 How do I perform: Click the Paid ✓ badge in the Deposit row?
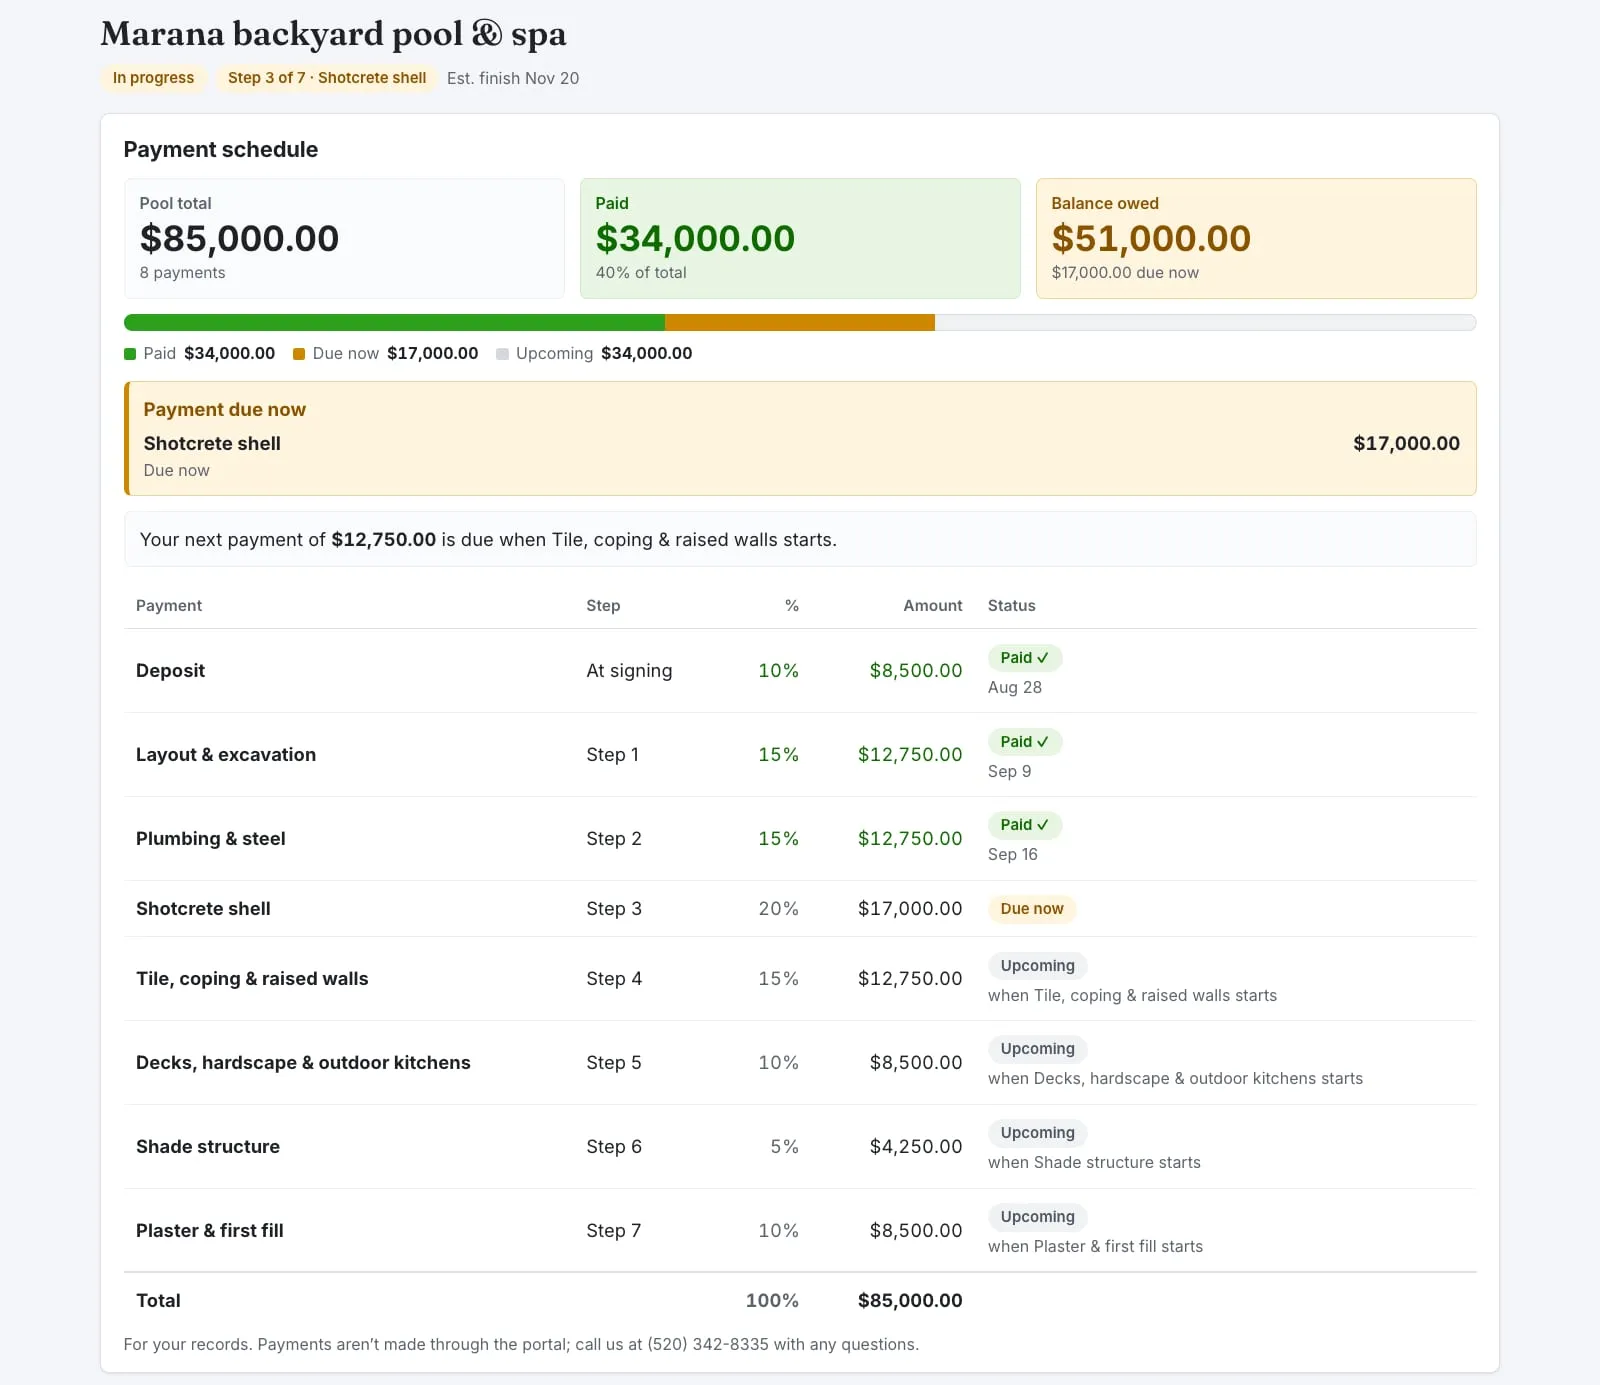point(1025,658)
